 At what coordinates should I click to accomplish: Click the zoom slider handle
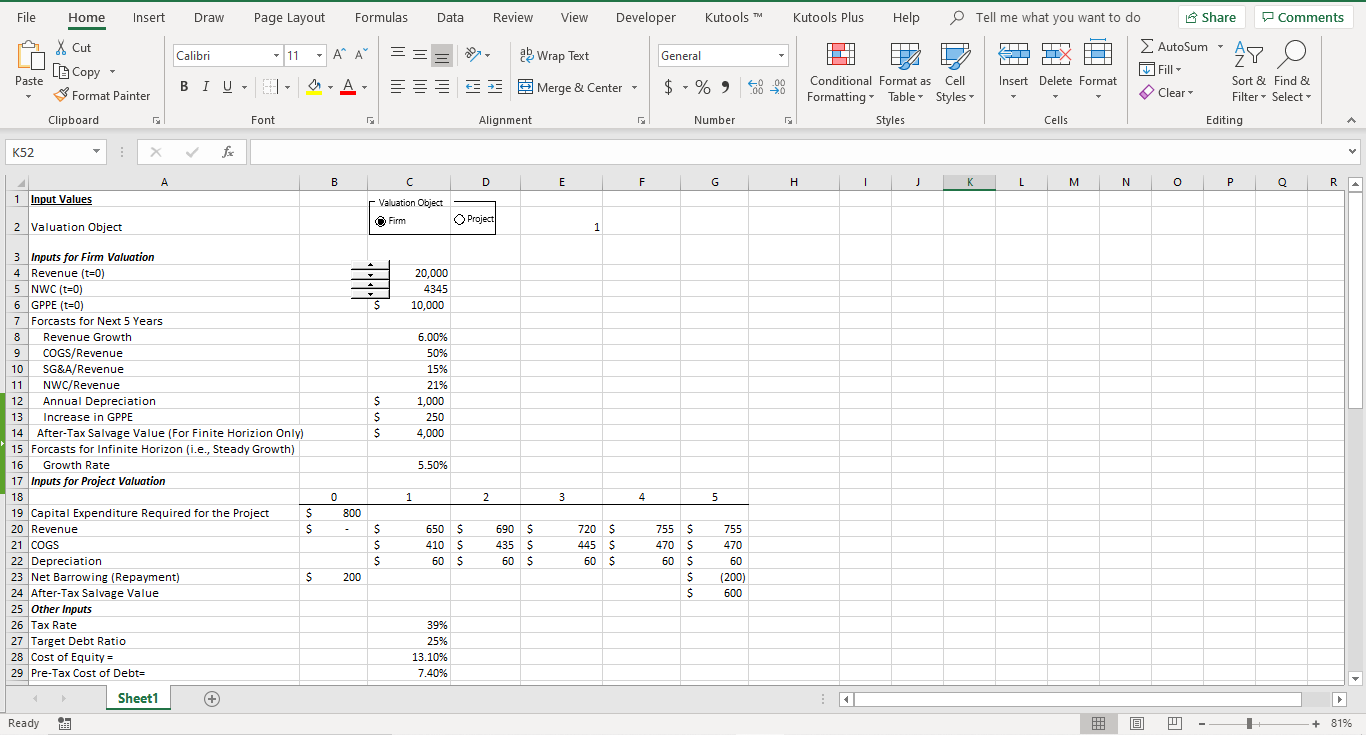coord(1250,723)
